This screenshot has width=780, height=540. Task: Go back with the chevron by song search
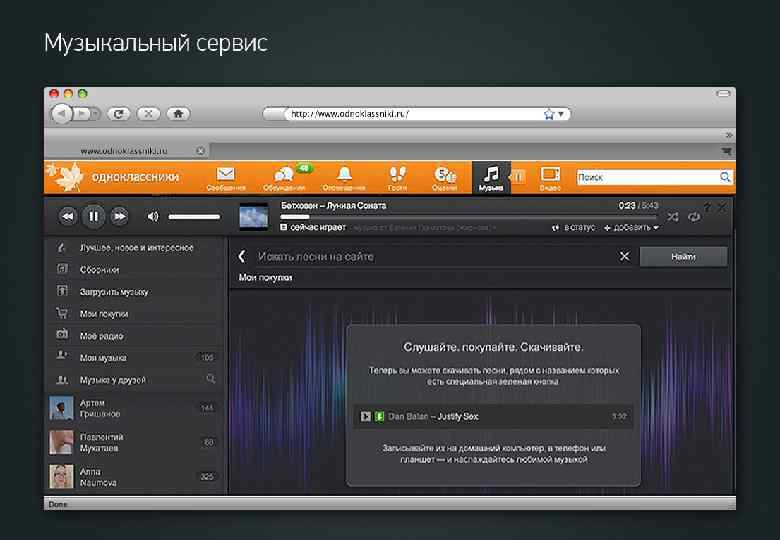pyautogui.click(x=242, y=257)
